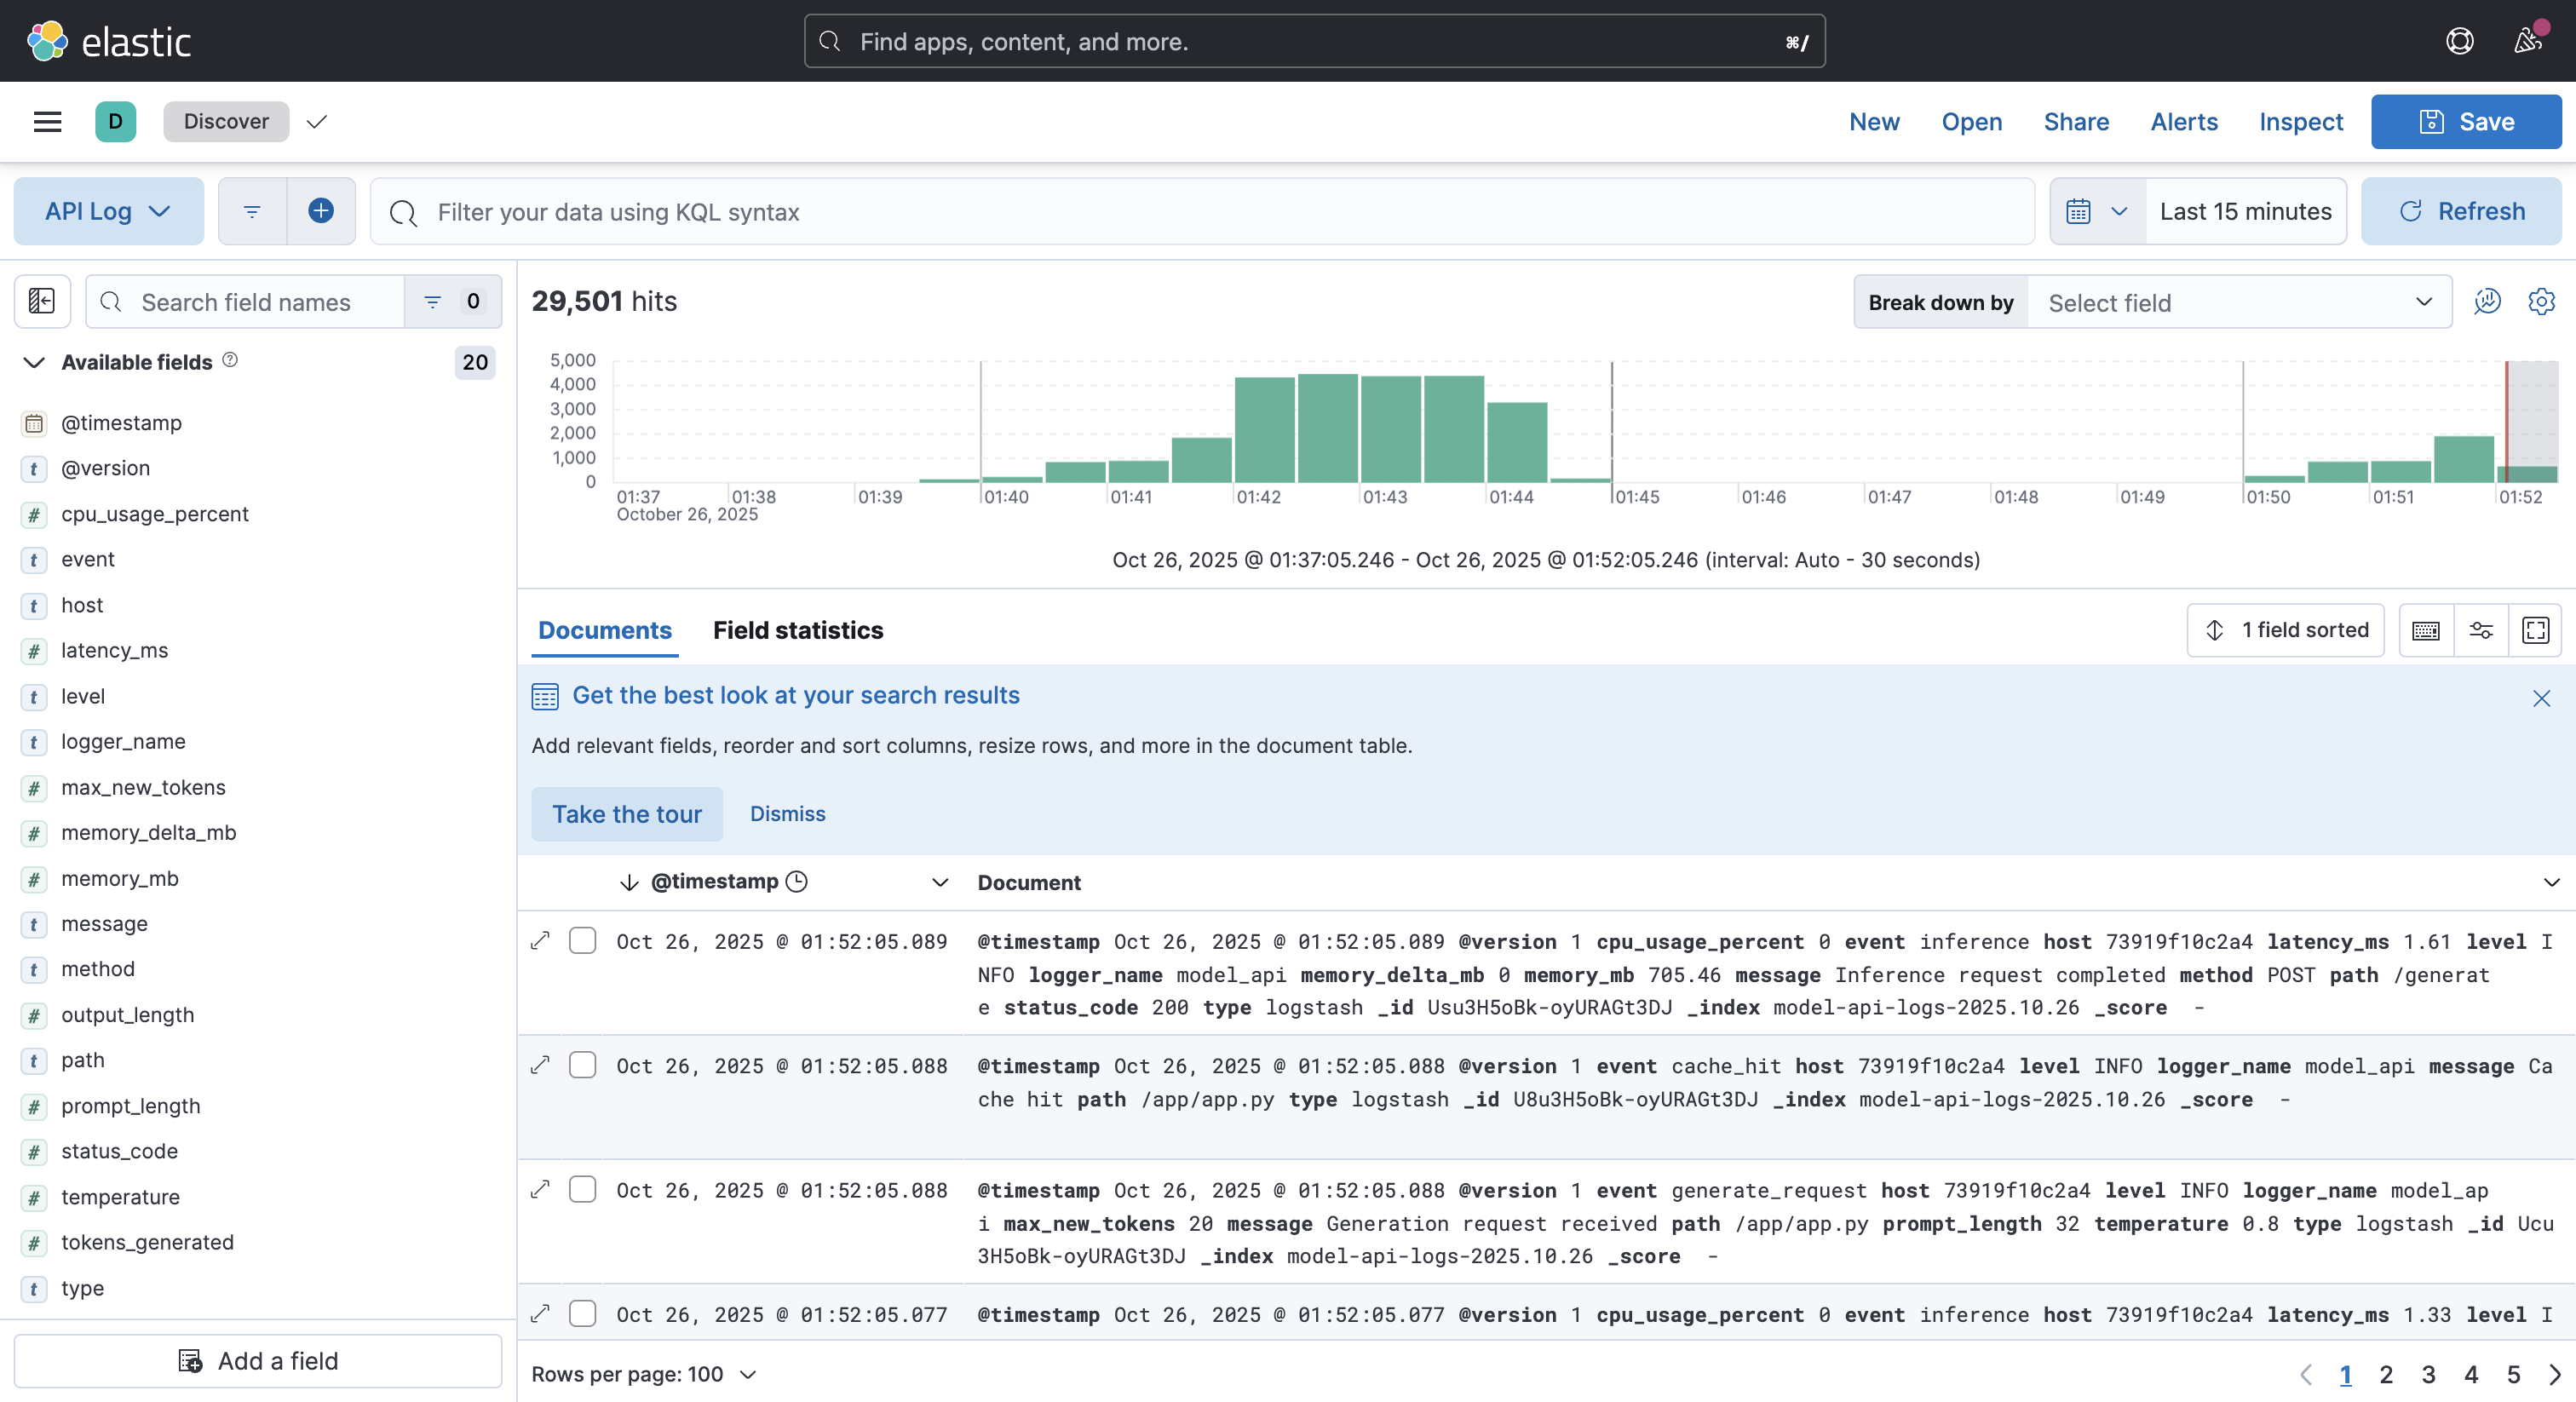Screen dimensions: 2576x1402
Task: Open the hamburger navigation menu
Action: (47, 121)
